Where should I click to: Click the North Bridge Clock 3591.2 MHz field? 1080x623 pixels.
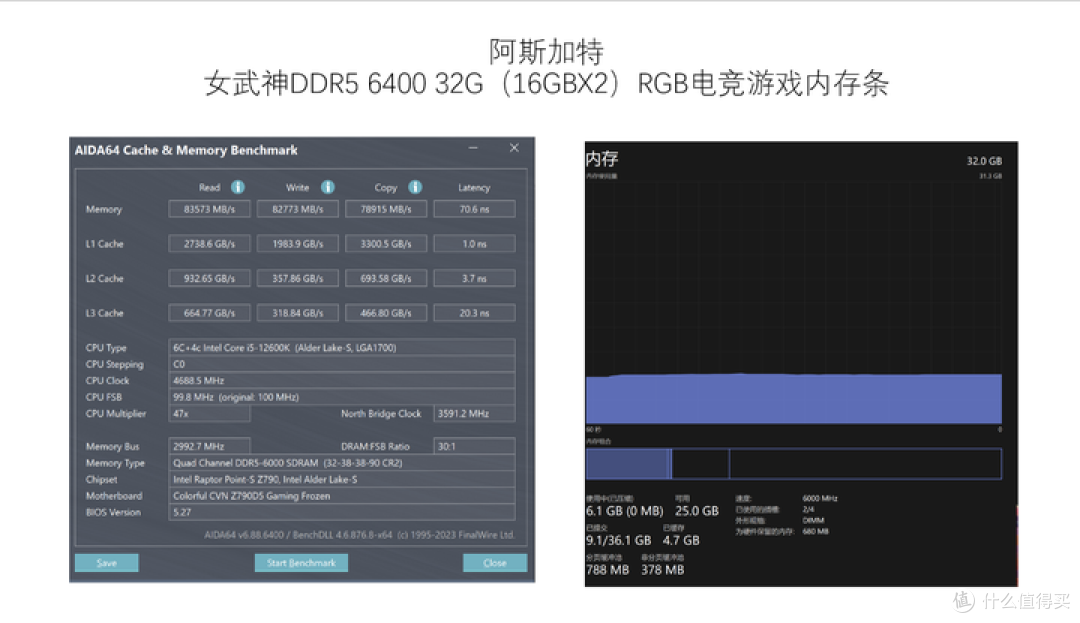click(475, 414)
